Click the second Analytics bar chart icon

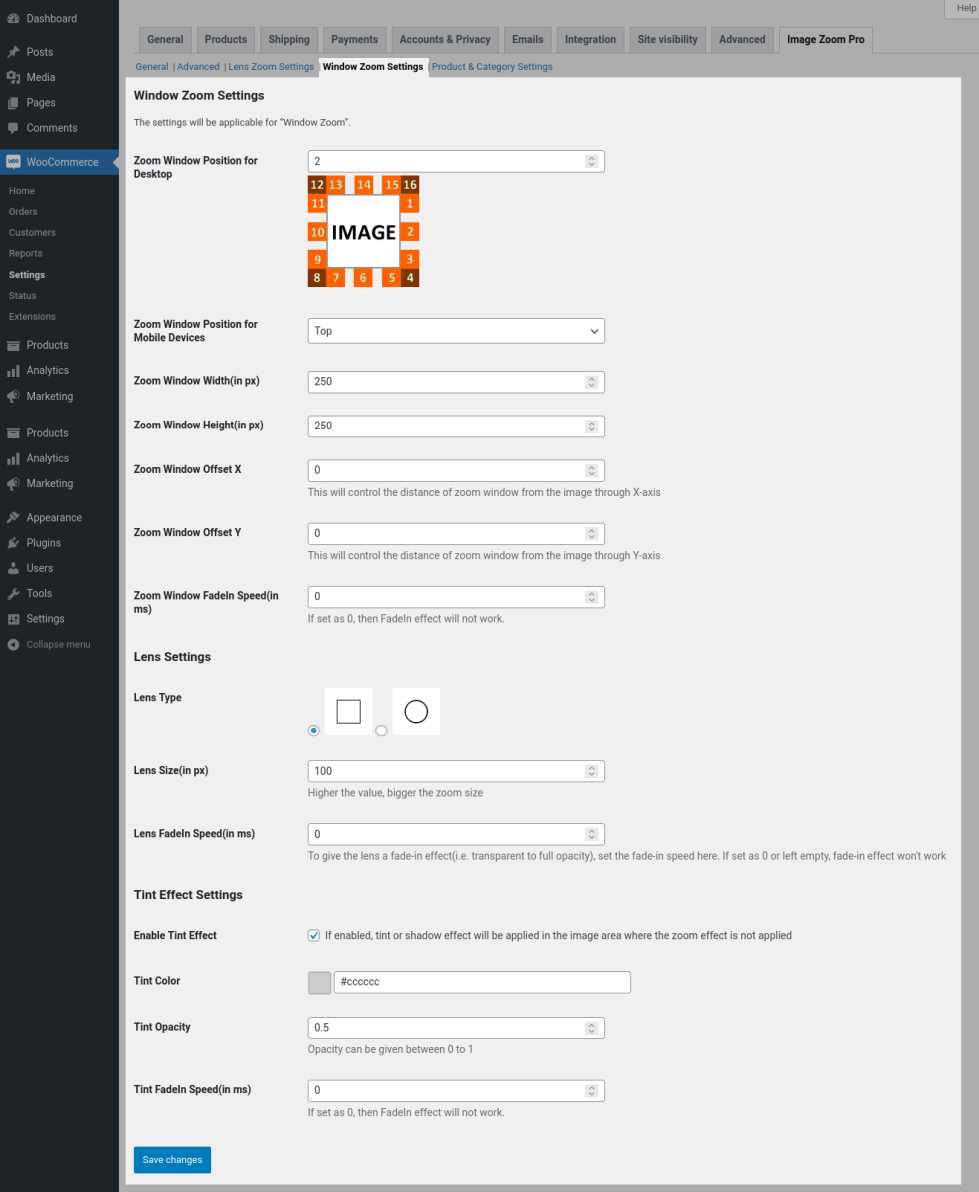[x=13, y=458]
